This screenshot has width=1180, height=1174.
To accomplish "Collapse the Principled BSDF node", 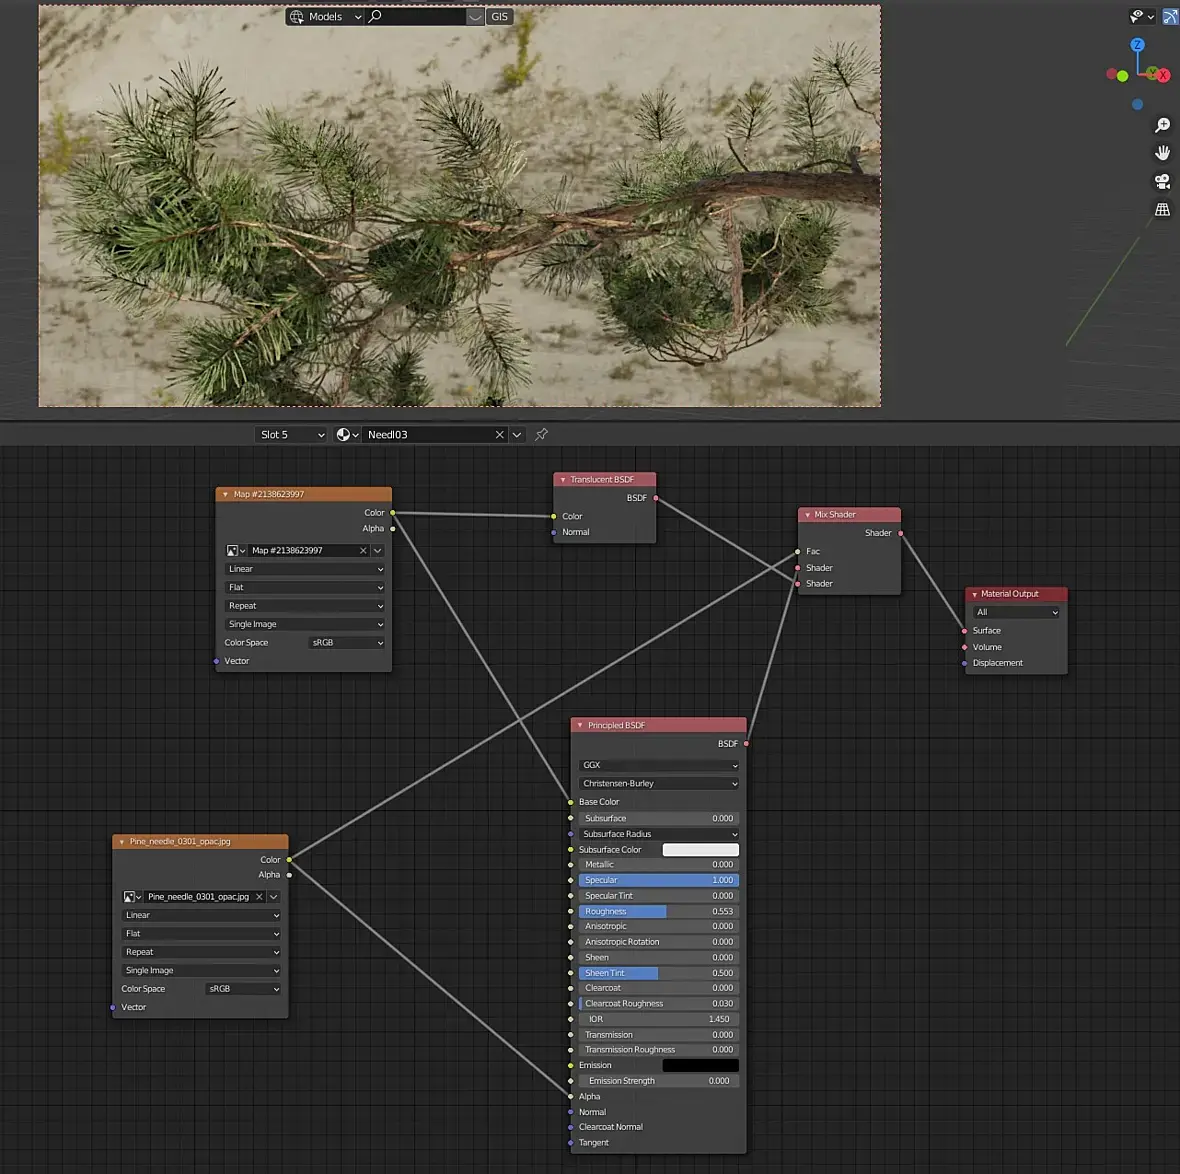I will point(580,725).
